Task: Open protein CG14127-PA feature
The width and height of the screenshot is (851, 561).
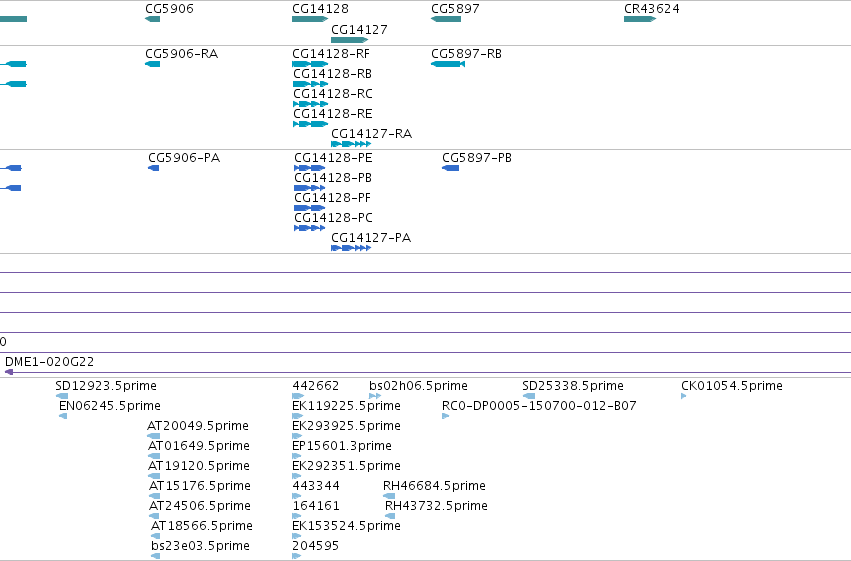Action: point(371,238)
